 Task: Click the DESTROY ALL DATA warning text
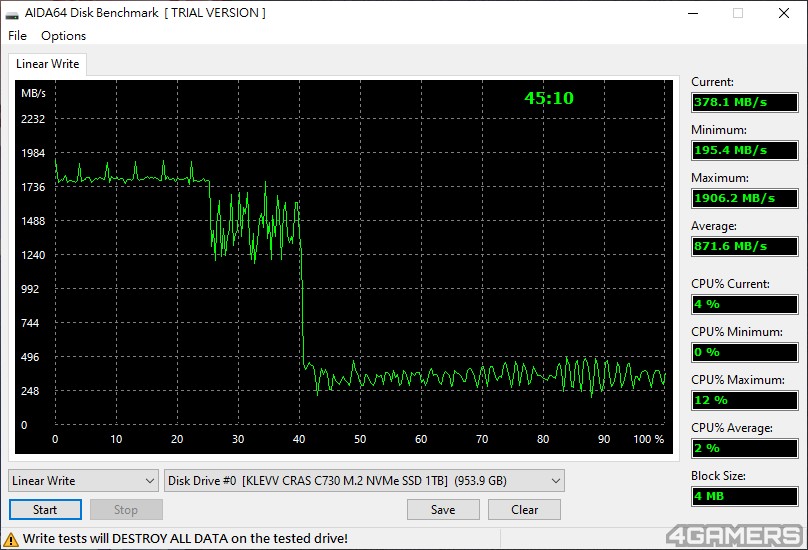pyautogui.click(x=185, y=539)
